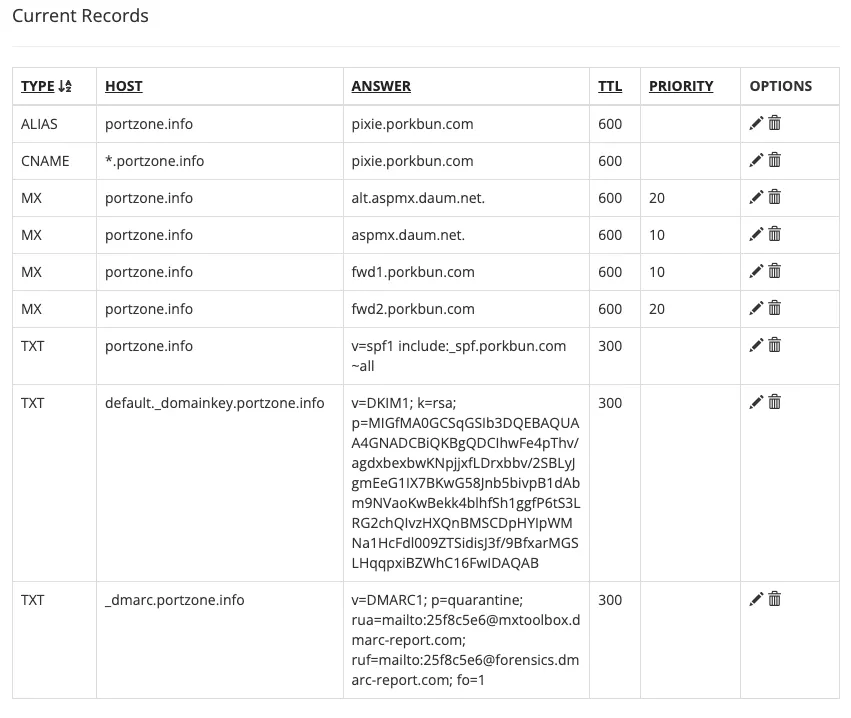
Task: Edit the DKIM domainkey TXT record
Action: (x=756, y=402)
